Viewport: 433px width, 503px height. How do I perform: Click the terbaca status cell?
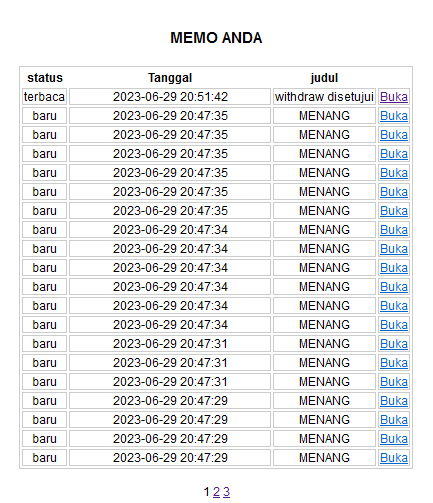coord(44,97)
